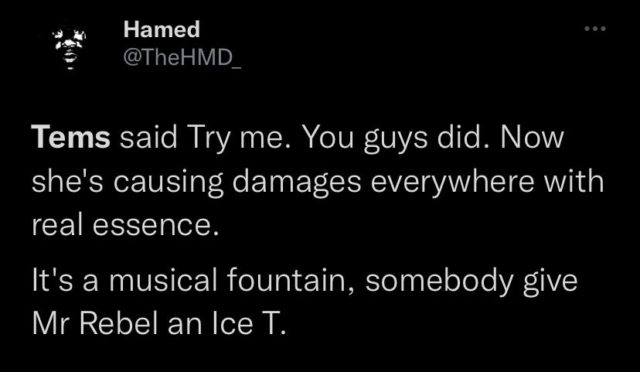Click the word 'damages' in the tweet
This screenshot has height=372, width=640.
click(x=297, y=182)
